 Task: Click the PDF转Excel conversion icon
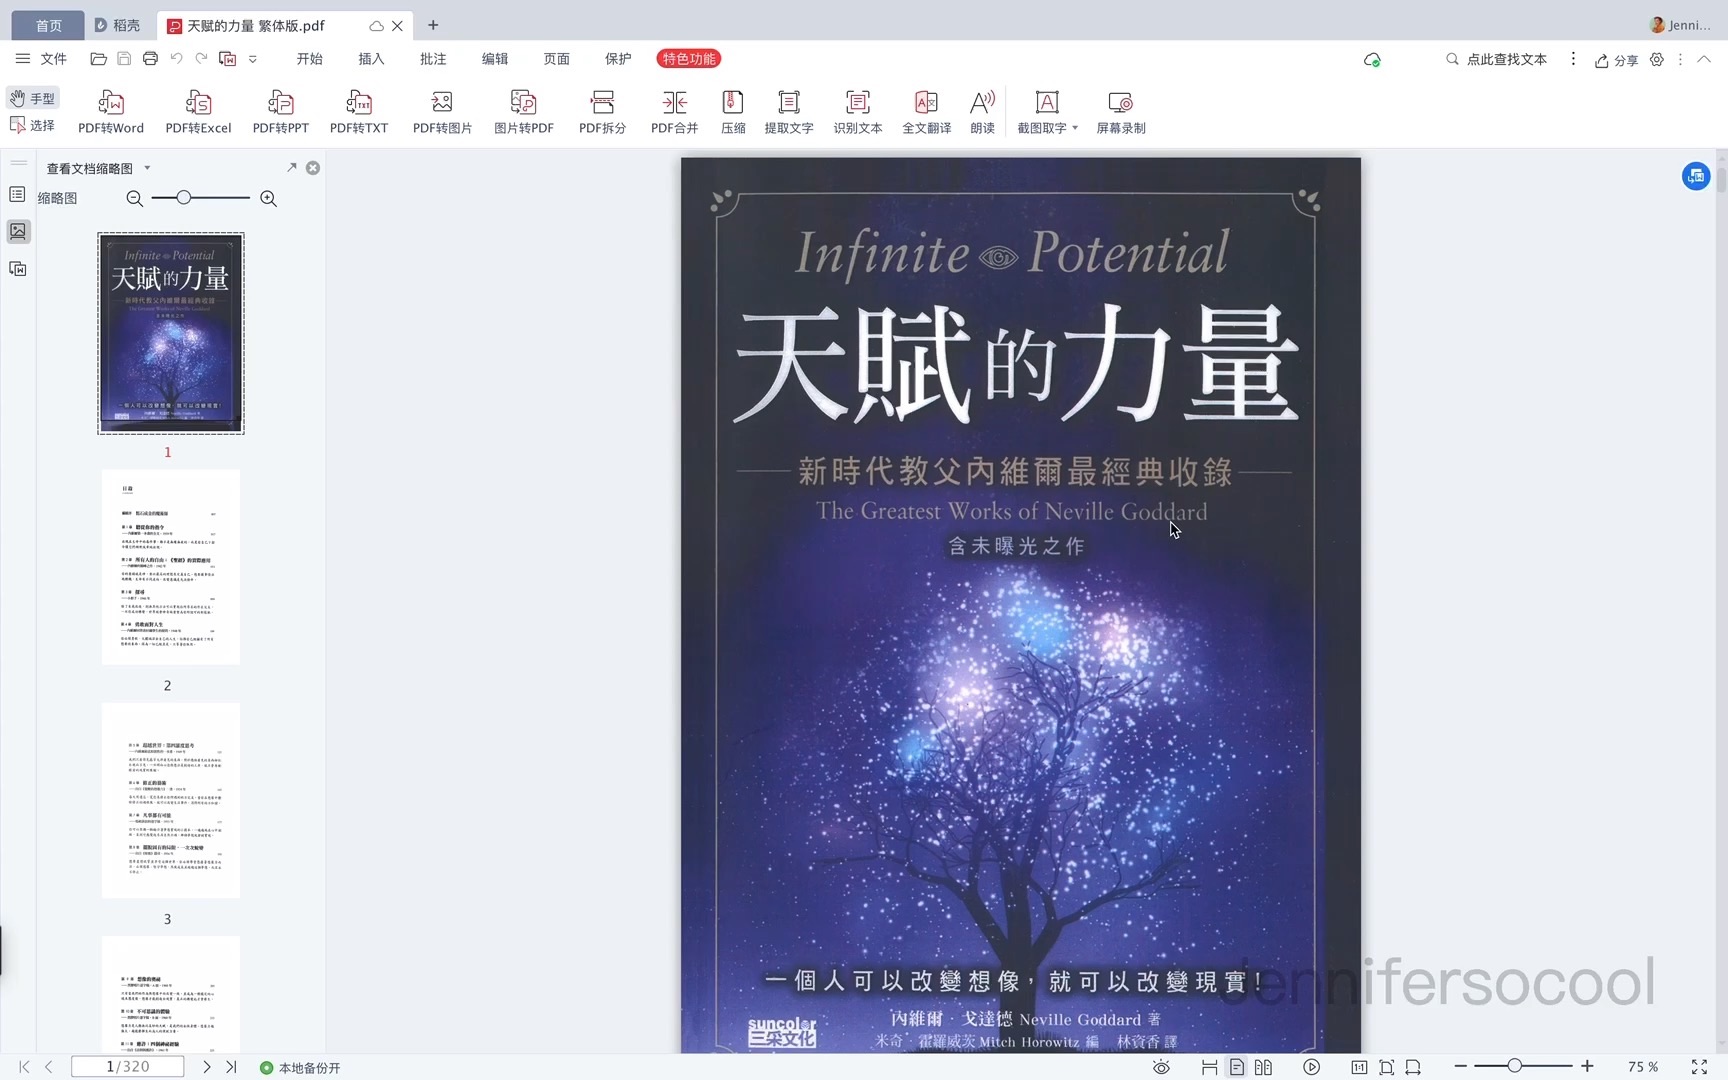[198, 112]
